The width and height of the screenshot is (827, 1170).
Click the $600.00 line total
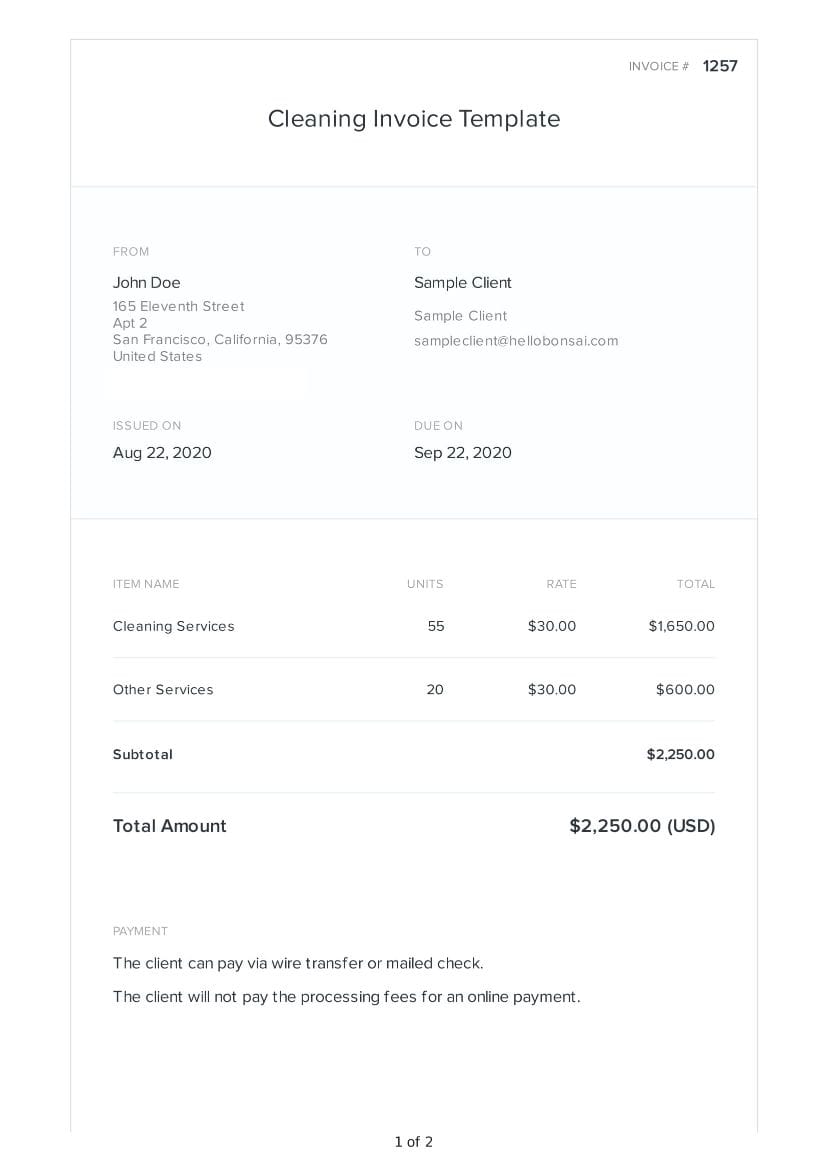(685, 690)
